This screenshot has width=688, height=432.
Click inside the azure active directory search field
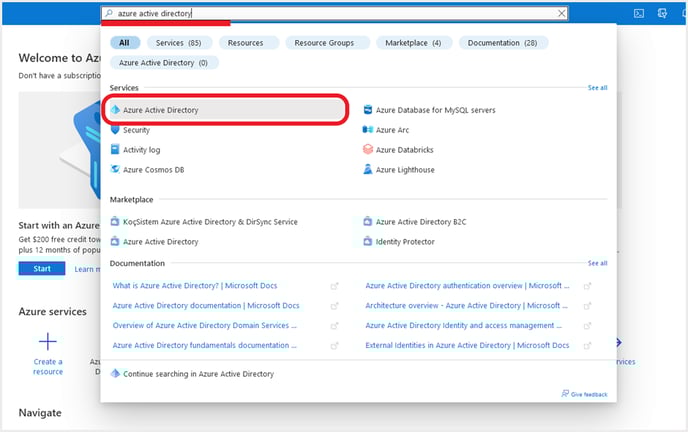[333, 13]
